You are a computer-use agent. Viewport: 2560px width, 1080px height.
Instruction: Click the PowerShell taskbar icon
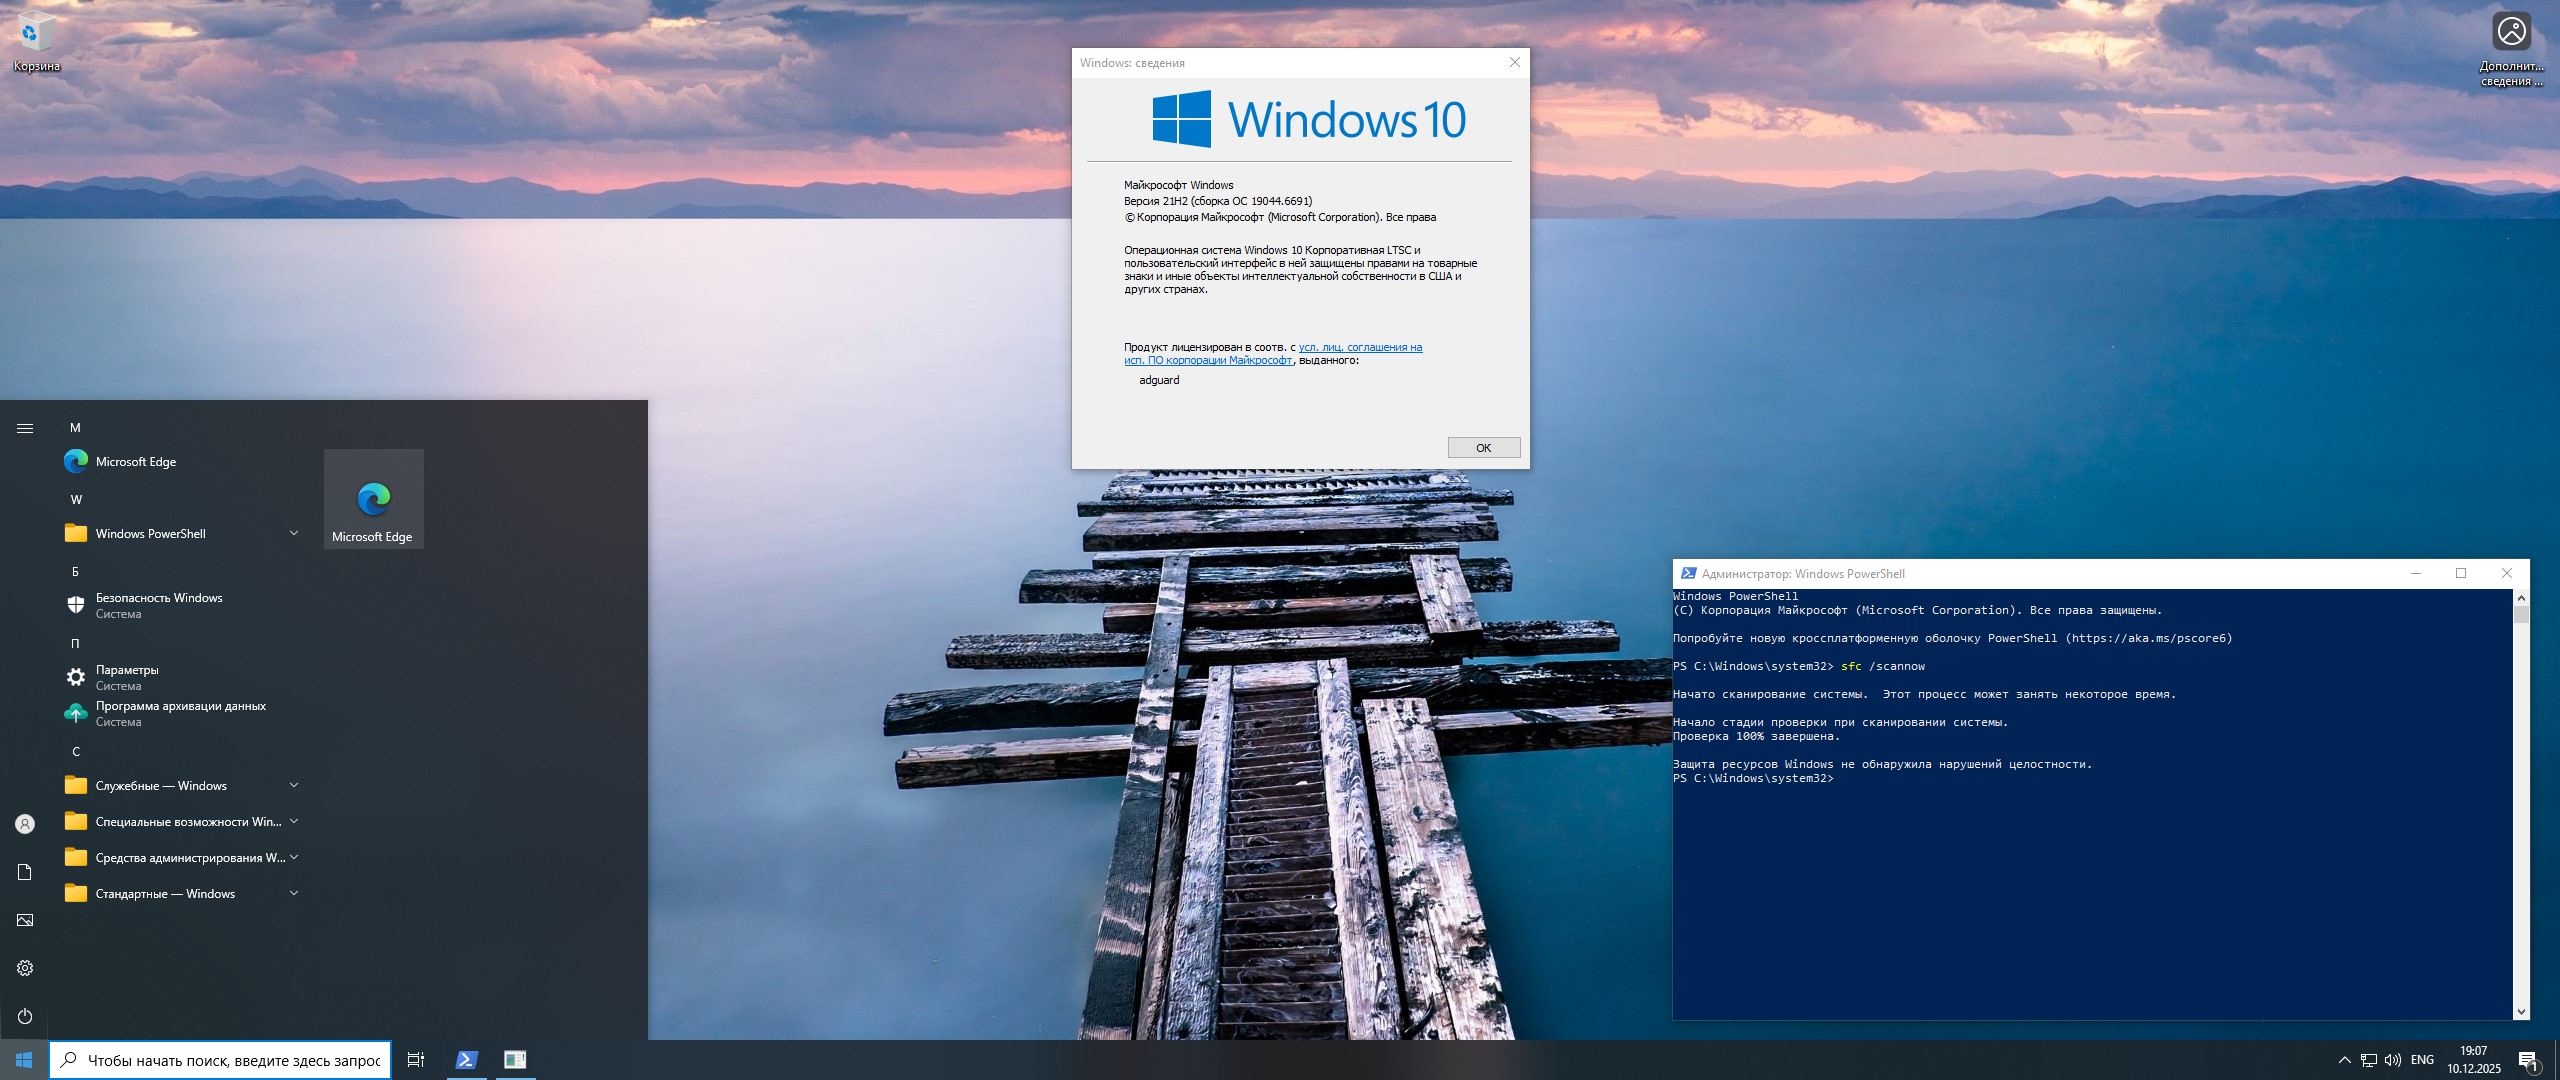click(x=466, y=1060)
